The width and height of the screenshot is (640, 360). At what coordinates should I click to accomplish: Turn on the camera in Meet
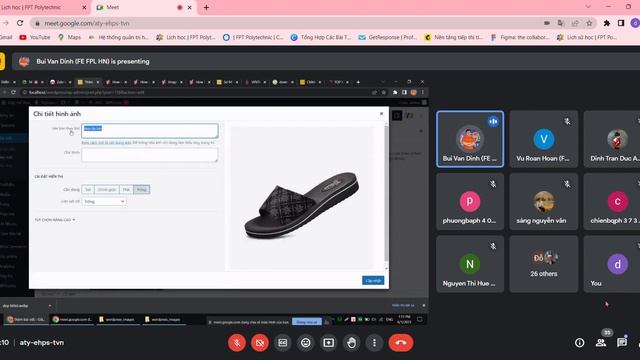[x=260, y=343]
